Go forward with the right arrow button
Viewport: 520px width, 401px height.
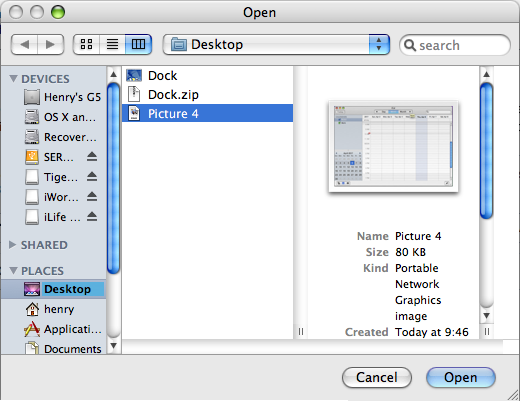(50, 44)
